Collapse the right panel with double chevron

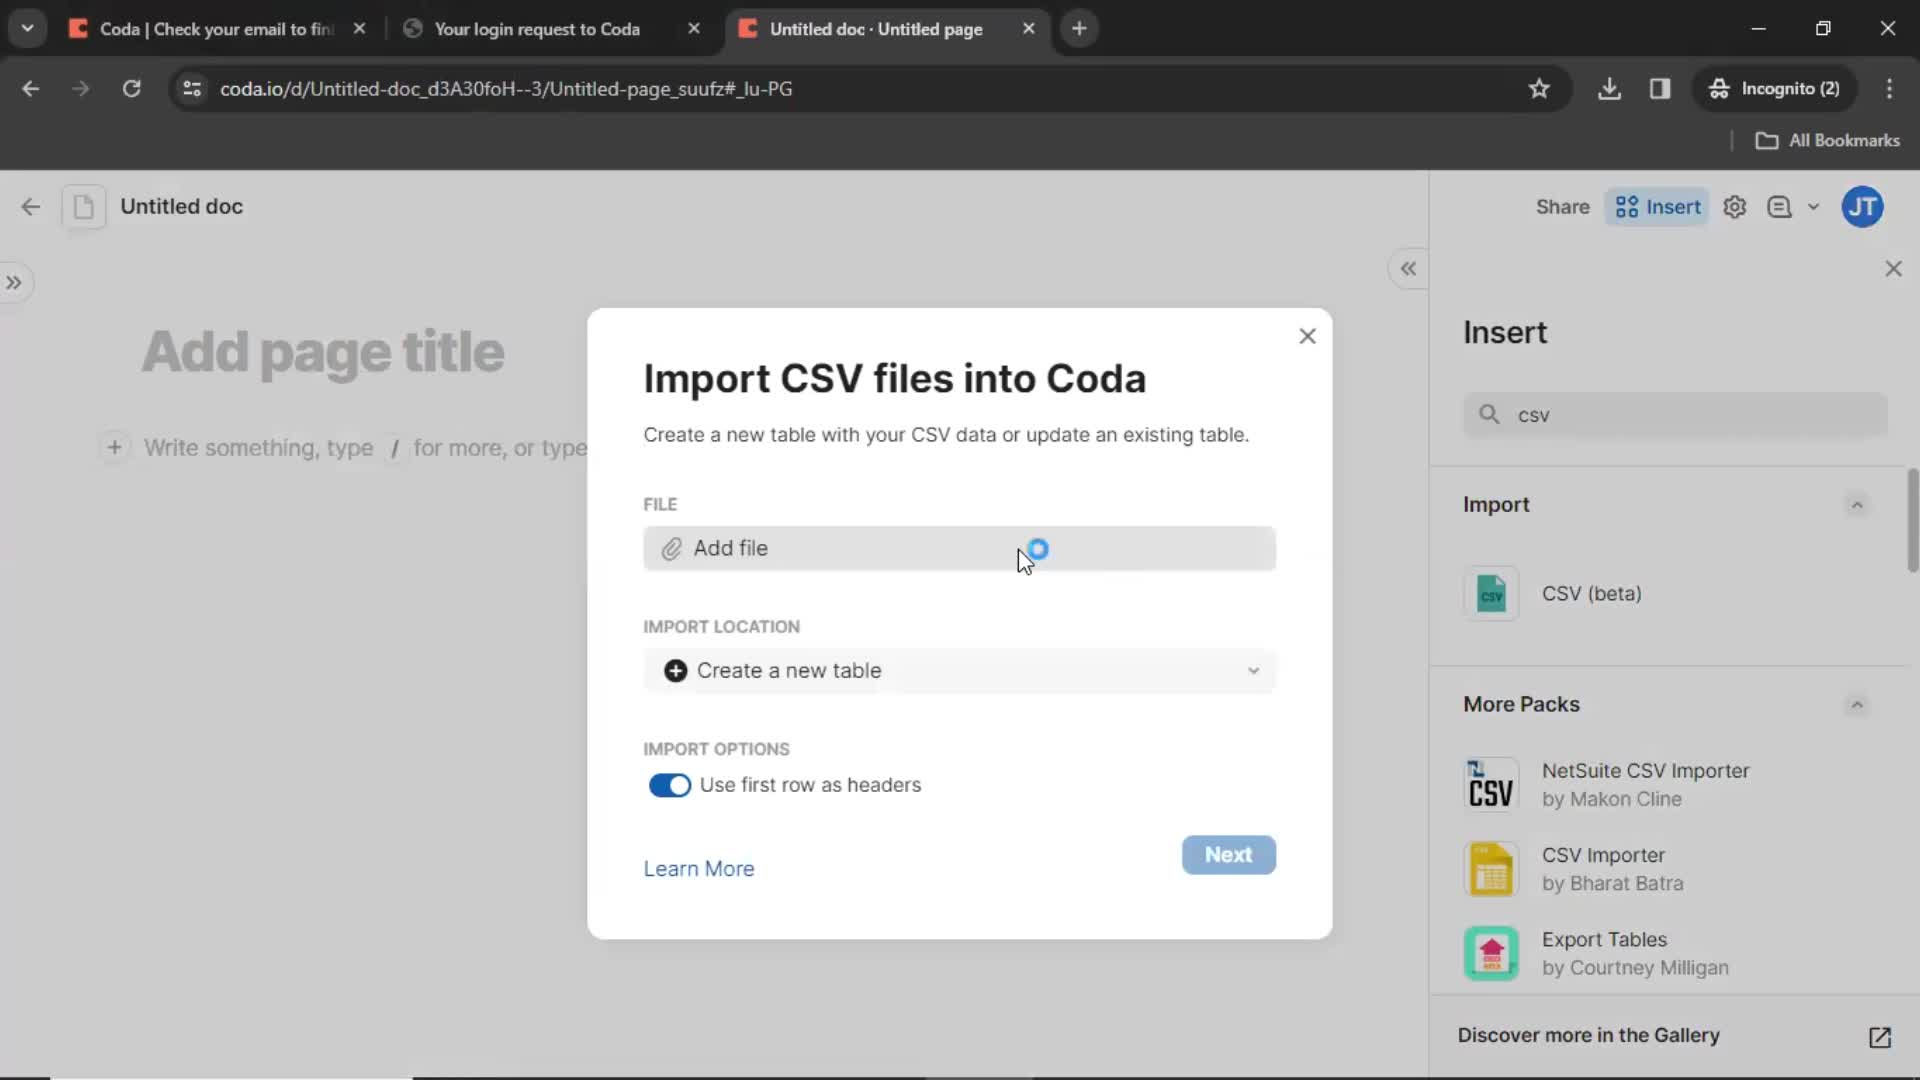pyautogui.click(x=1408, y=269)
